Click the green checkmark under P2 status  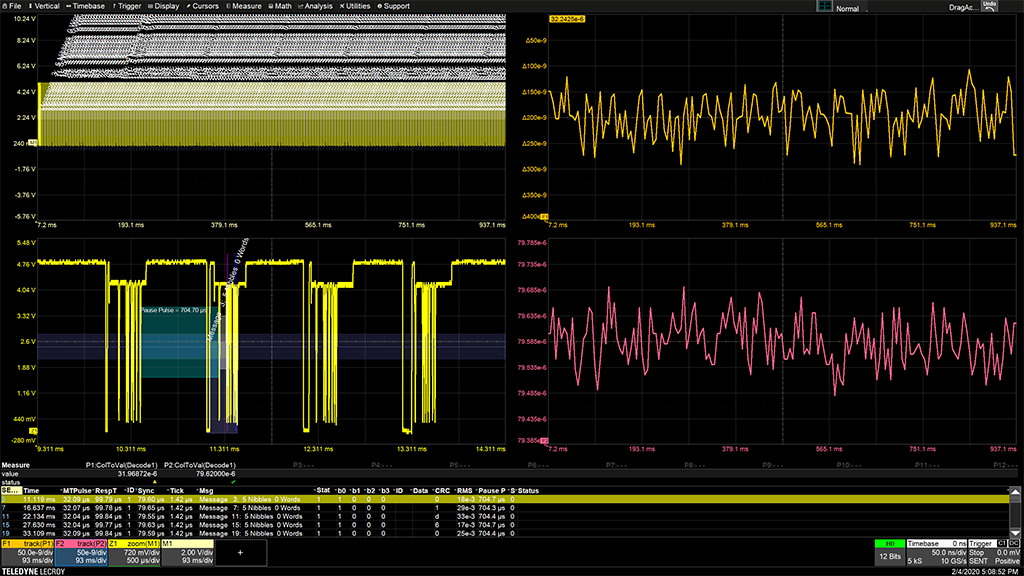[x=233, y=482]
